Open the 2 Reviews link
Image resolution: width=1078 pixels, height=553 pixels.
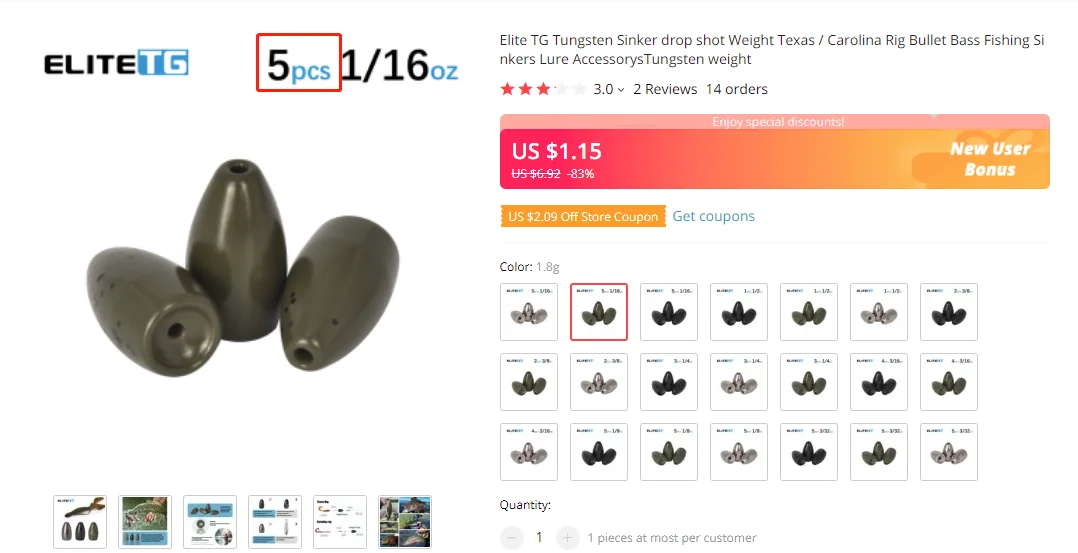[x=665, y=89]
